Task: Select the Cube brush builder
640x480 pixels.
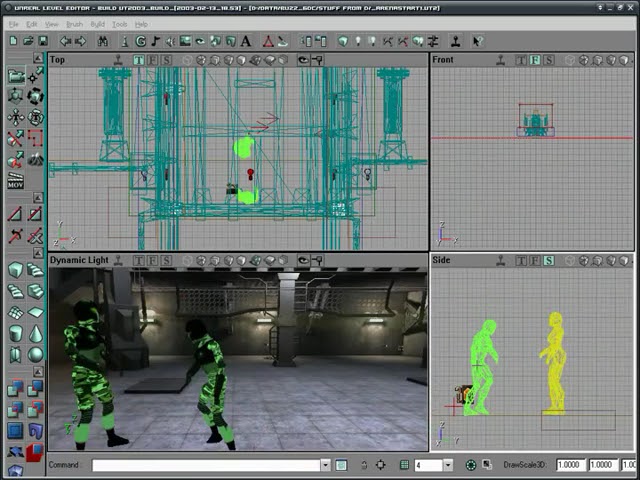Action: tap(16, 270)
